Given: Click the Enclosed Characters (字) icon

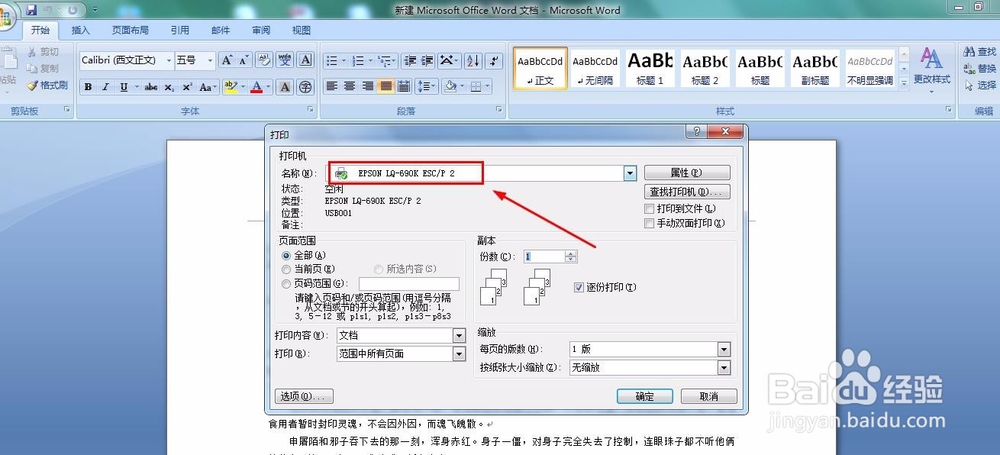Looking at the screenshot, I should click(306, 87).
